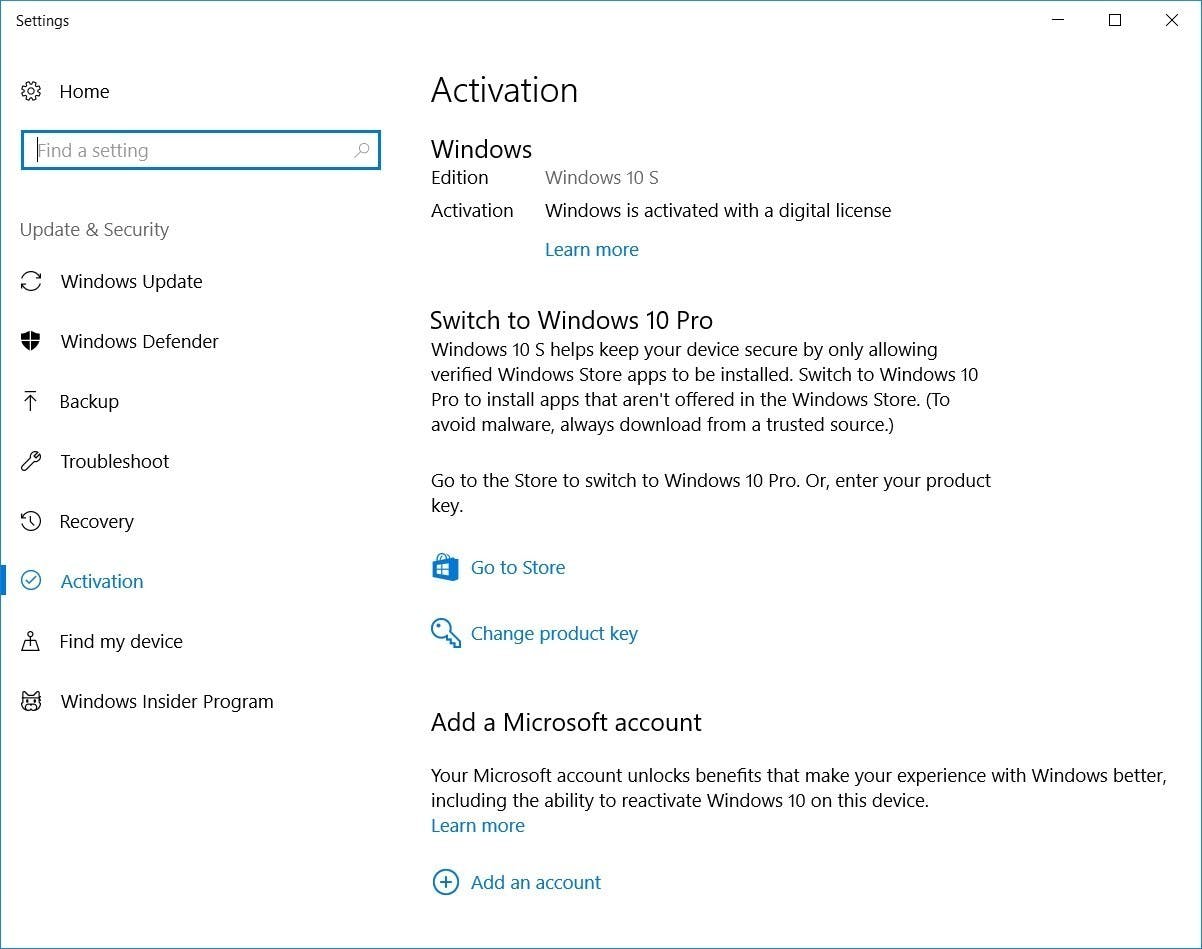
Task: Click the product key icon
Action: 445,633
